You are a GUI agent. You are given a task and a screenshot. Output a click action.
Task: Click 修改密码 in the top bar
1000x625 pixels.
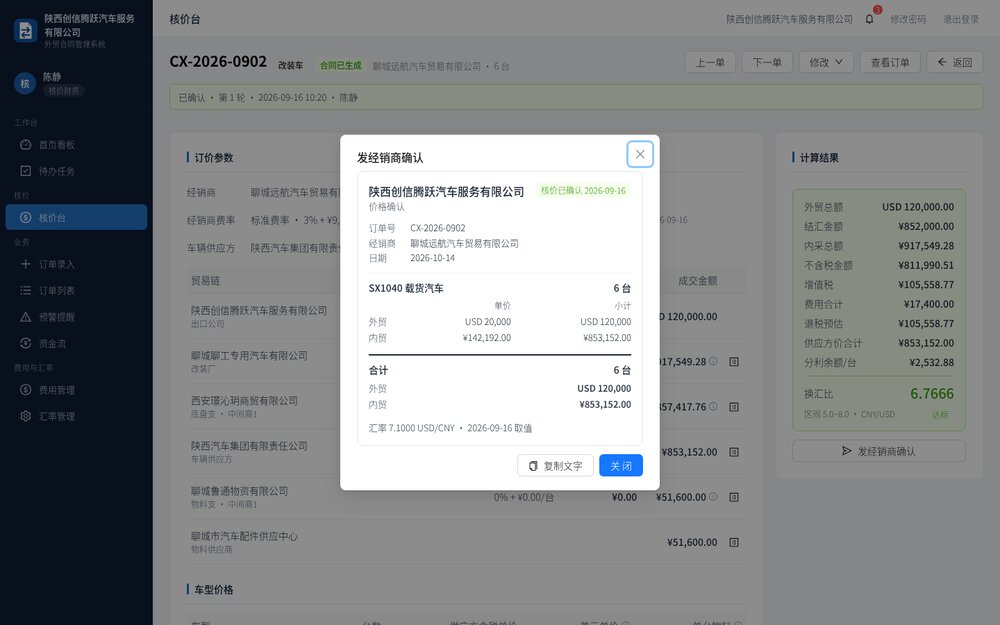tap(908, 19)
